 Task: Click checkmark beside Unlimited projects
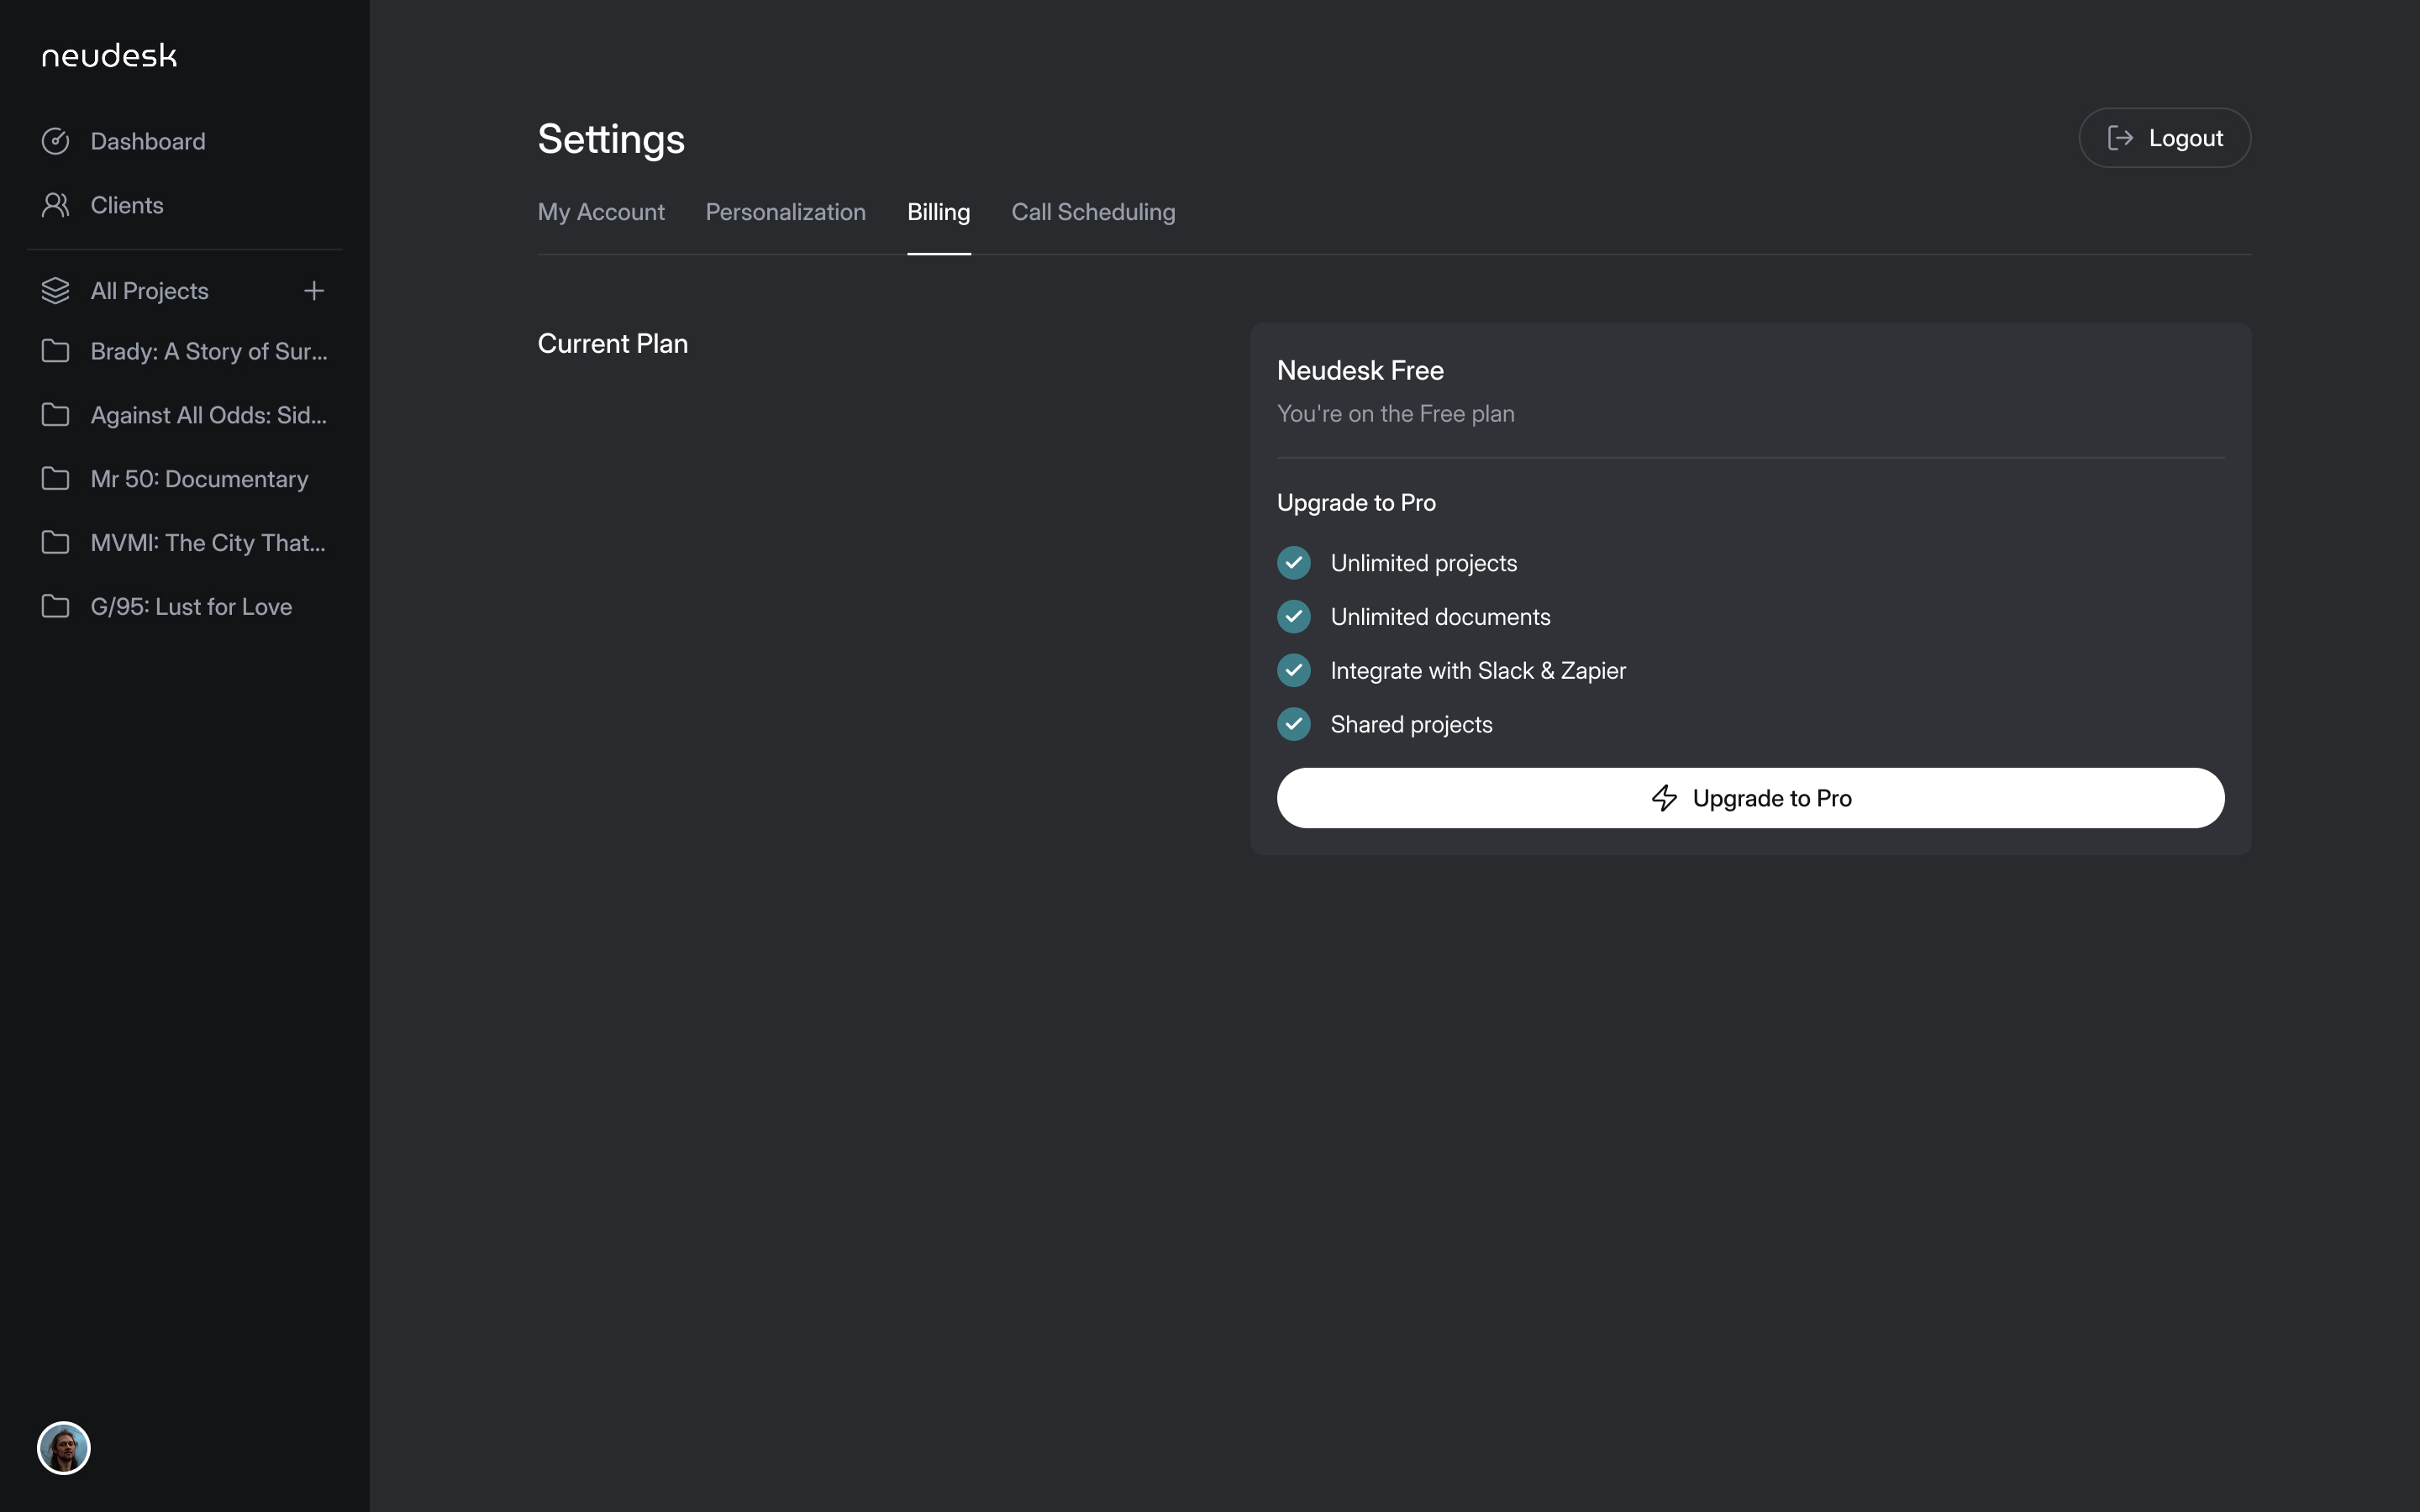pos(1294,563)
